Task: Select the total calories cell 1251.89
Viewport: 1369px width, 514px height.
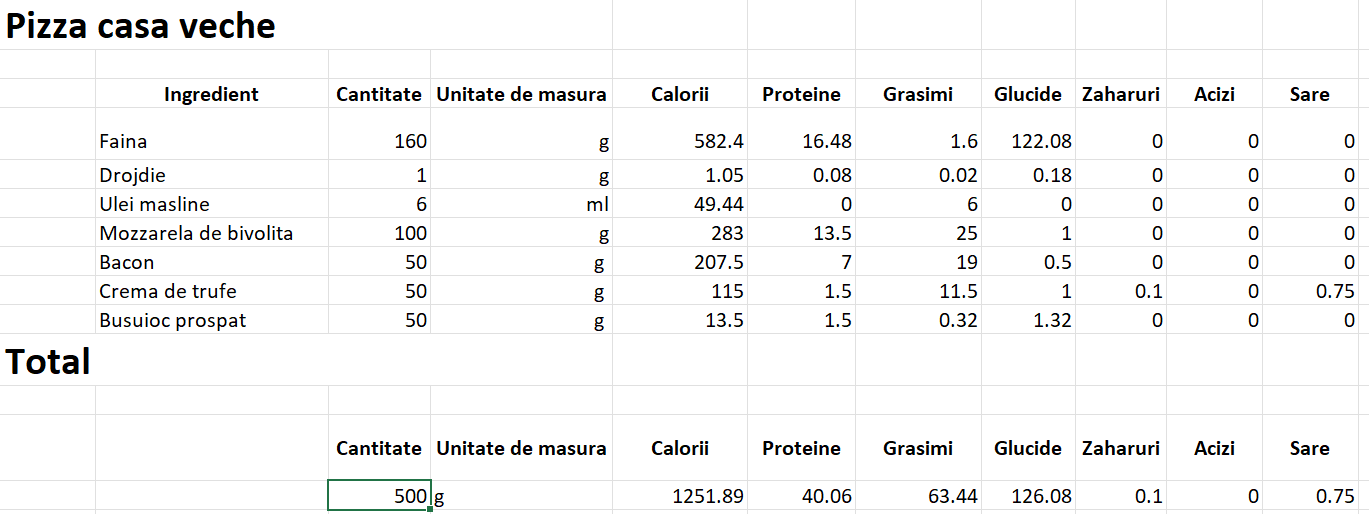Action: (x=680, y=496)
